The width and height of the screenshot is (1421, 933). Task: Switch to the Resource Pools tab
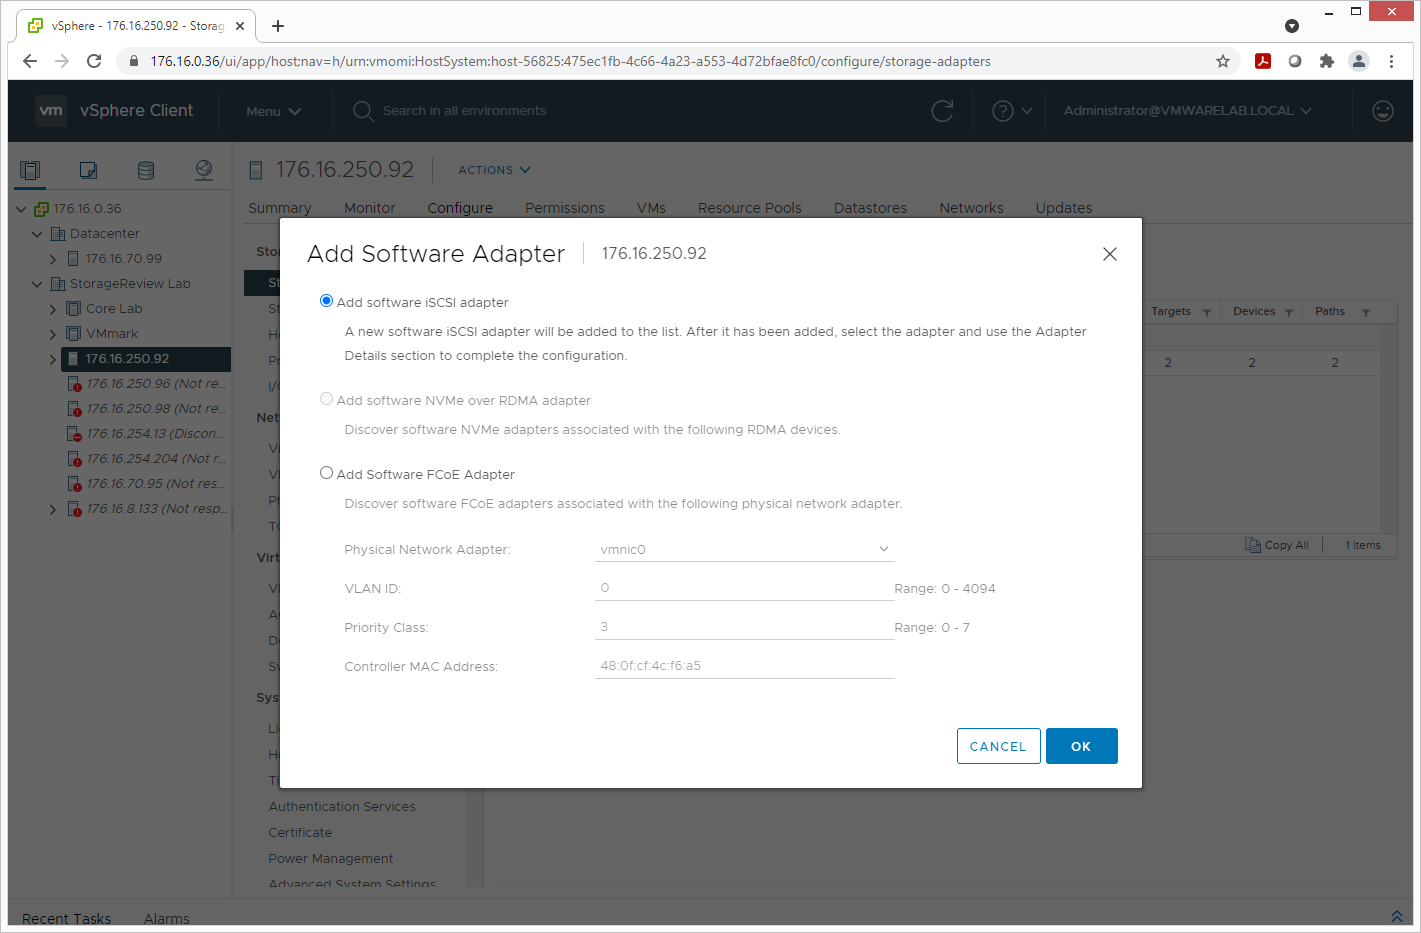coord(750,208)
